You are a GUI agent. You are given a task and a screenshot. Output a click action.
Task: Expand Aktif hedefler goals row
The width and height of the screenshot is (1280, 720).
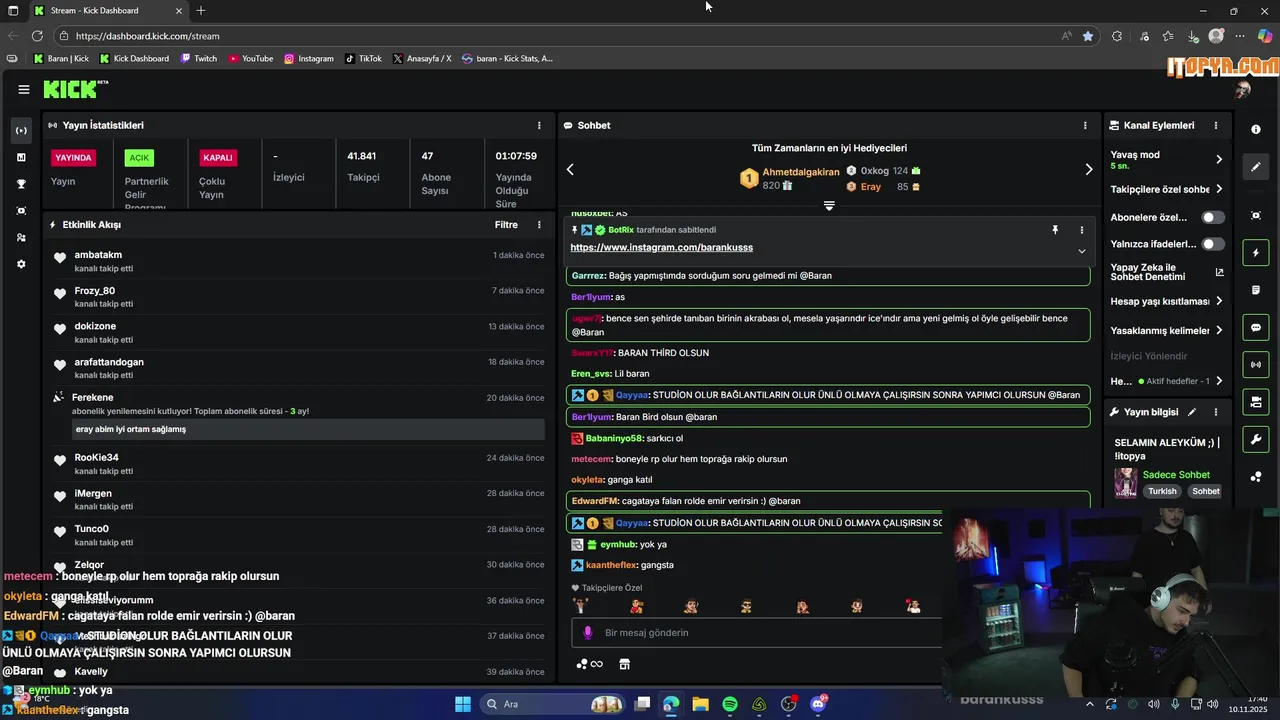1219,381
